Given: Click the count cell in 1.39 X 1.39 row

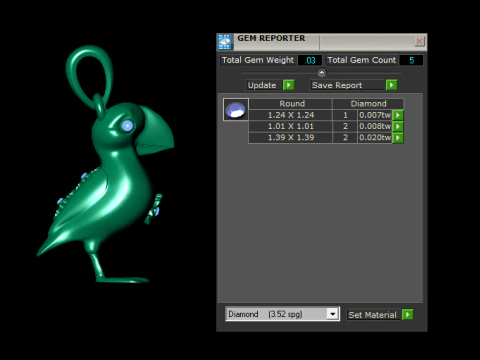Looking at the screenshot, I should pos(345,138).
